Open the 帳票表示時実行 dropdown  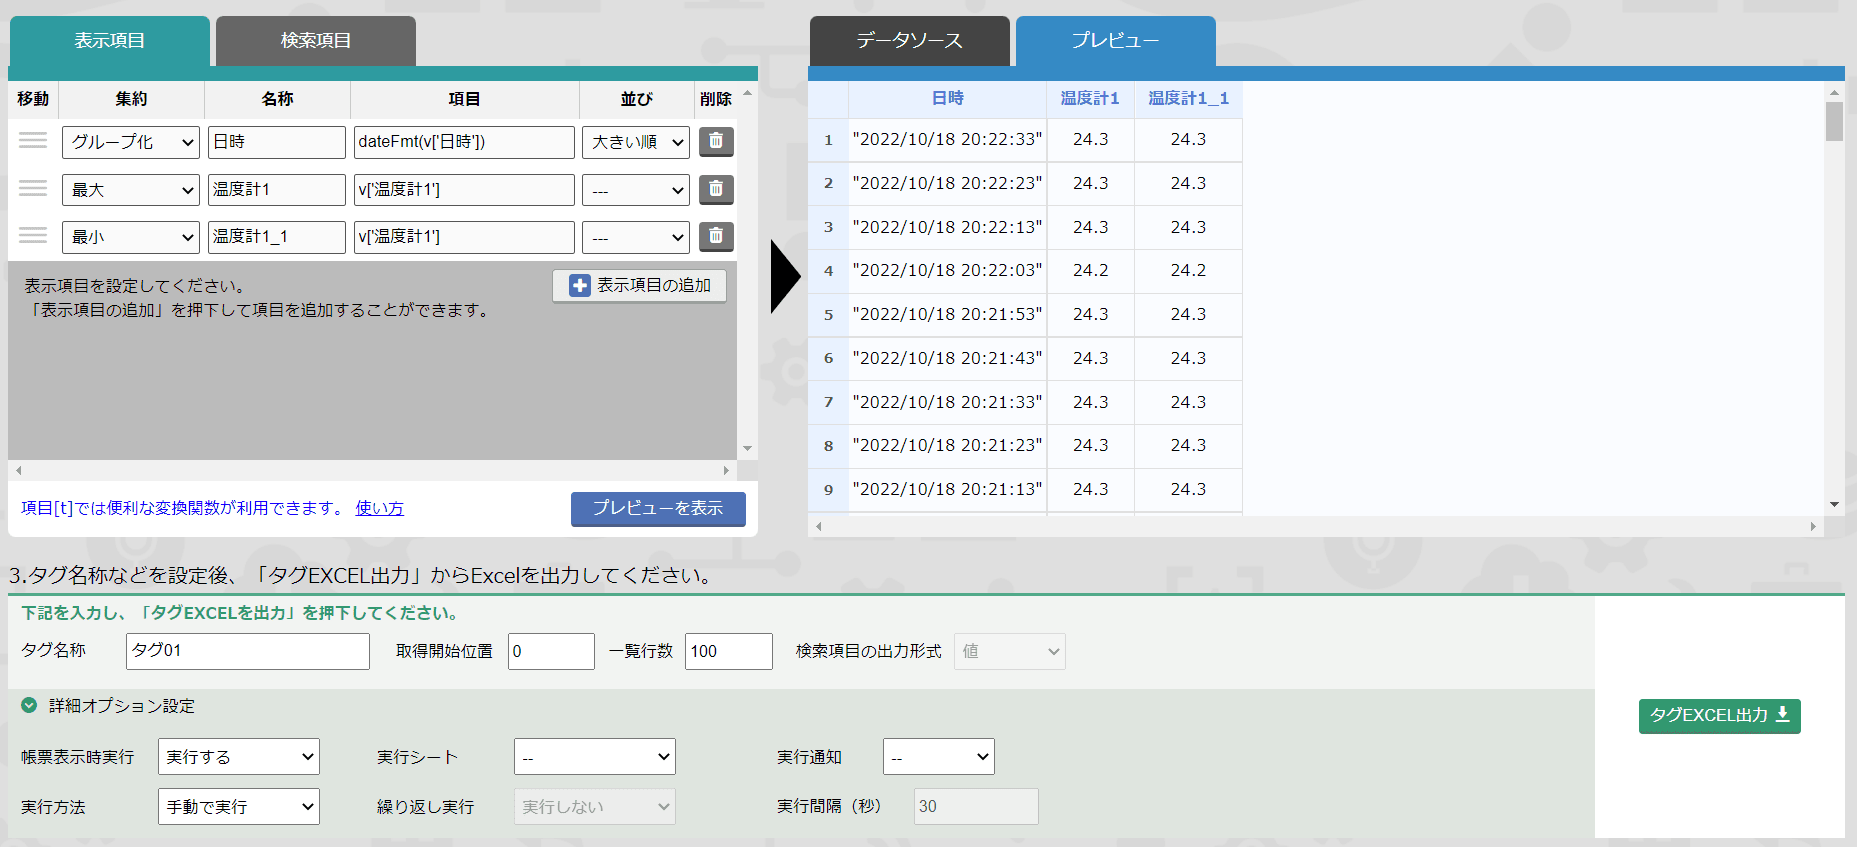(239, 757)
